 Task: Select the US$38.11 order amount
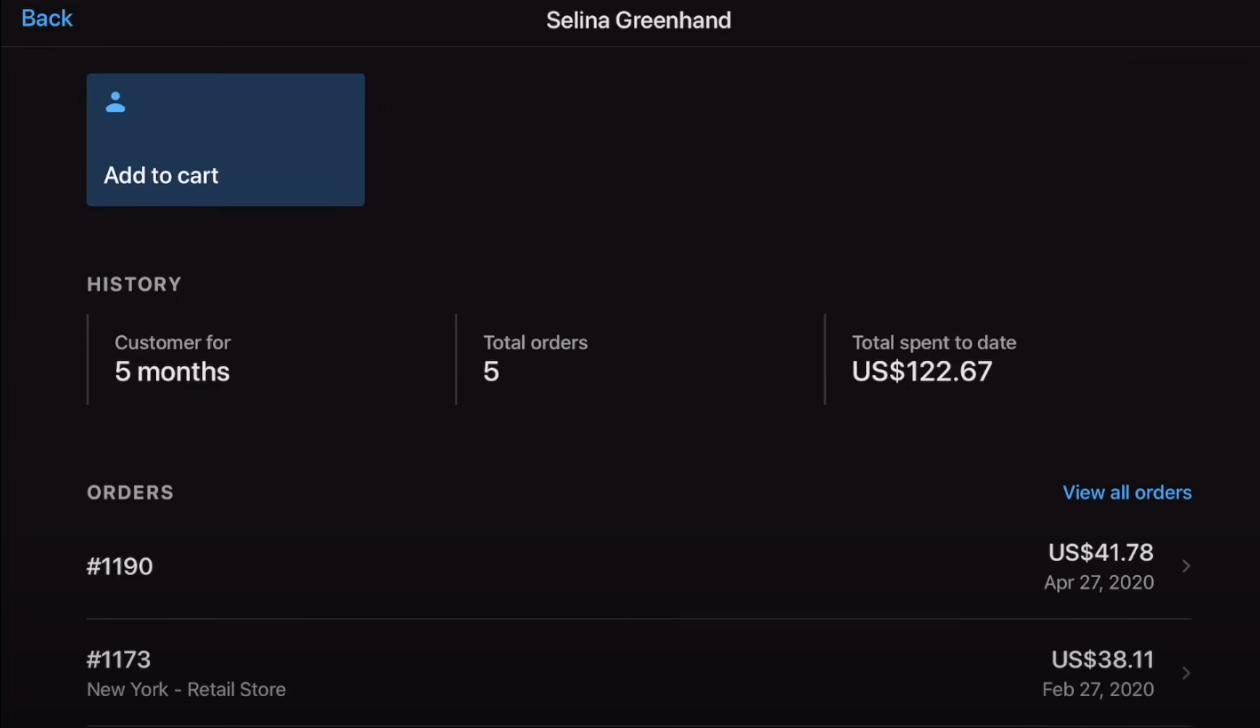[x=1102, y=659]
